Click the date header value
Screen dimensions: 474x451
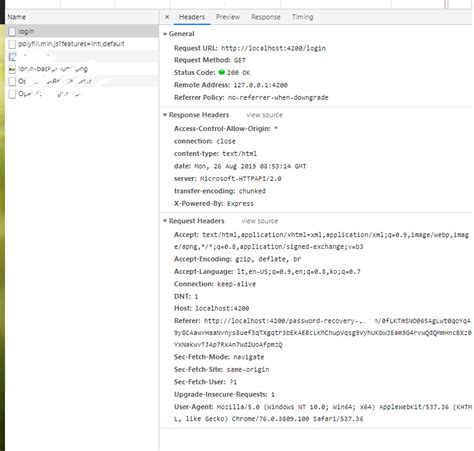(x=250, y=166)
